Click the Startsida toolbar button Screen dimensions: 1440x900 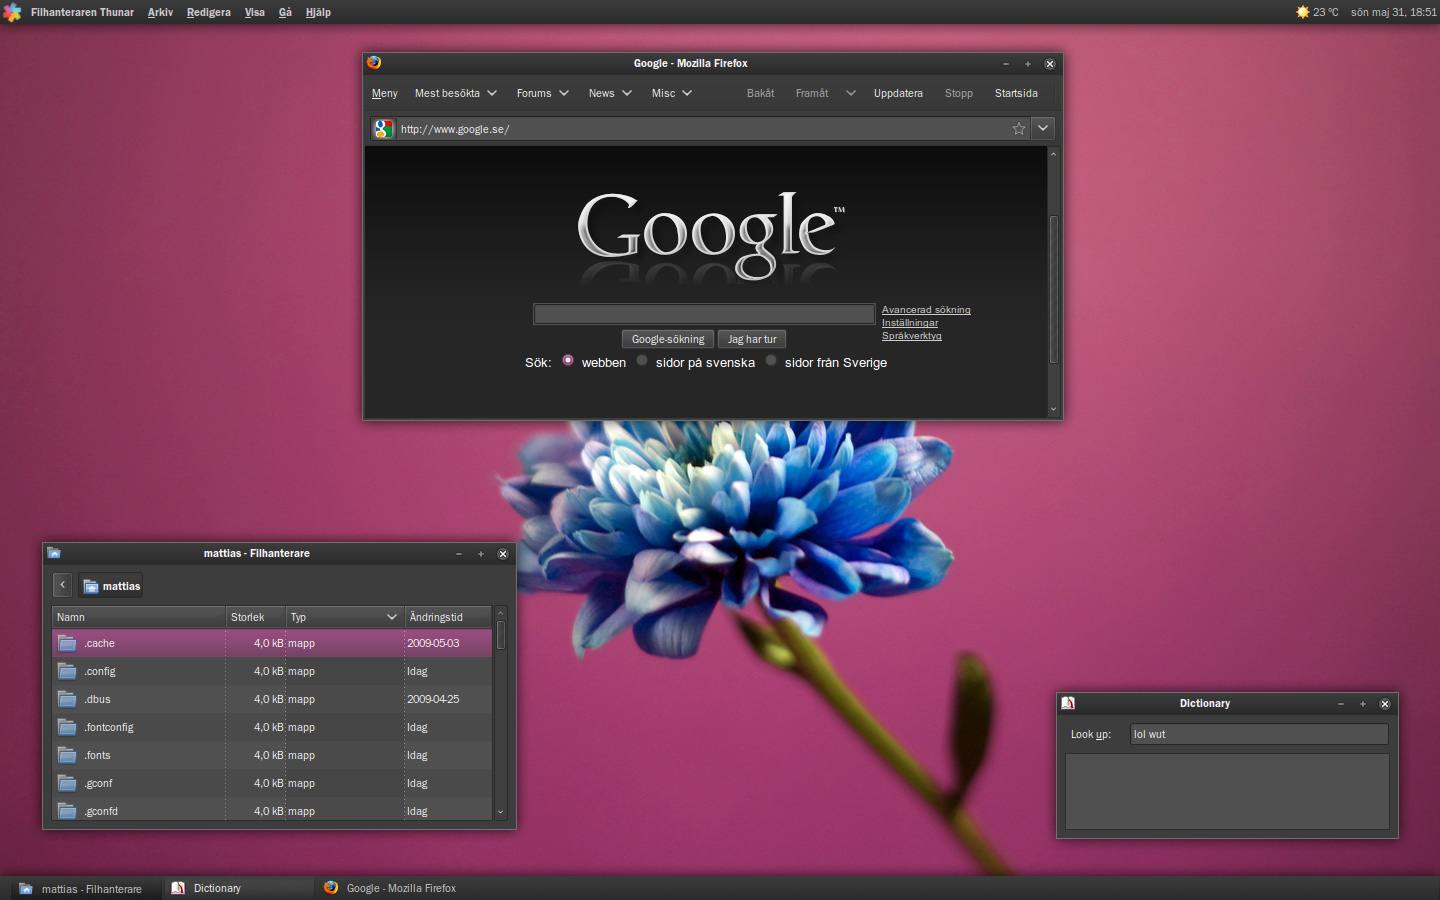1016,93
